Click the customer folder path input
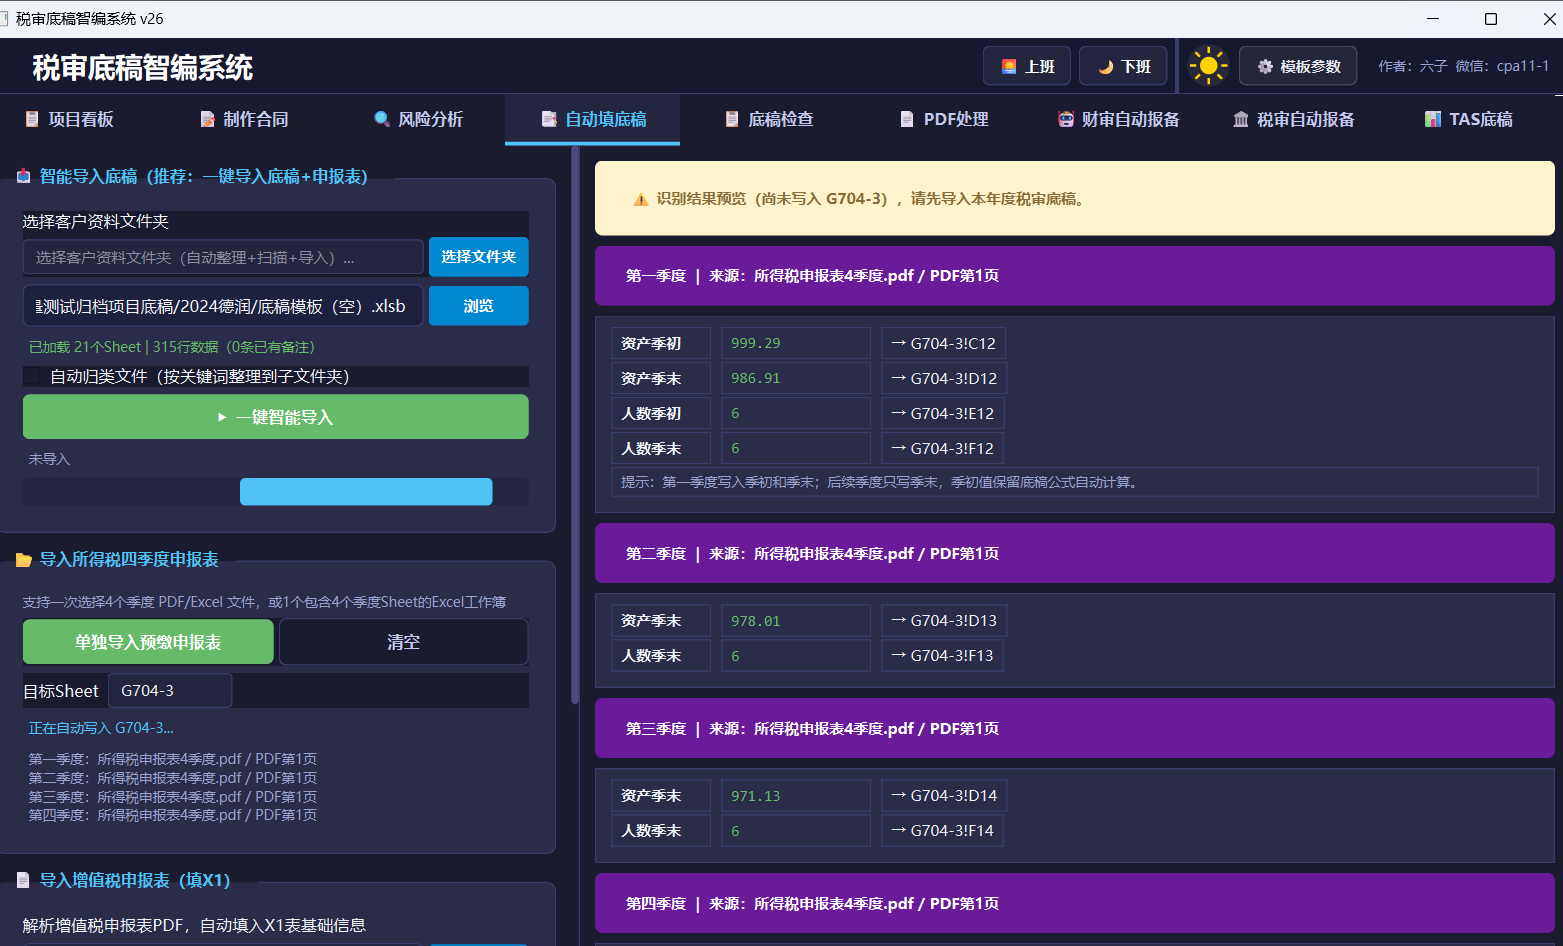The height and width of the screenshot is (946, 1563). click(x=223, y=257)
